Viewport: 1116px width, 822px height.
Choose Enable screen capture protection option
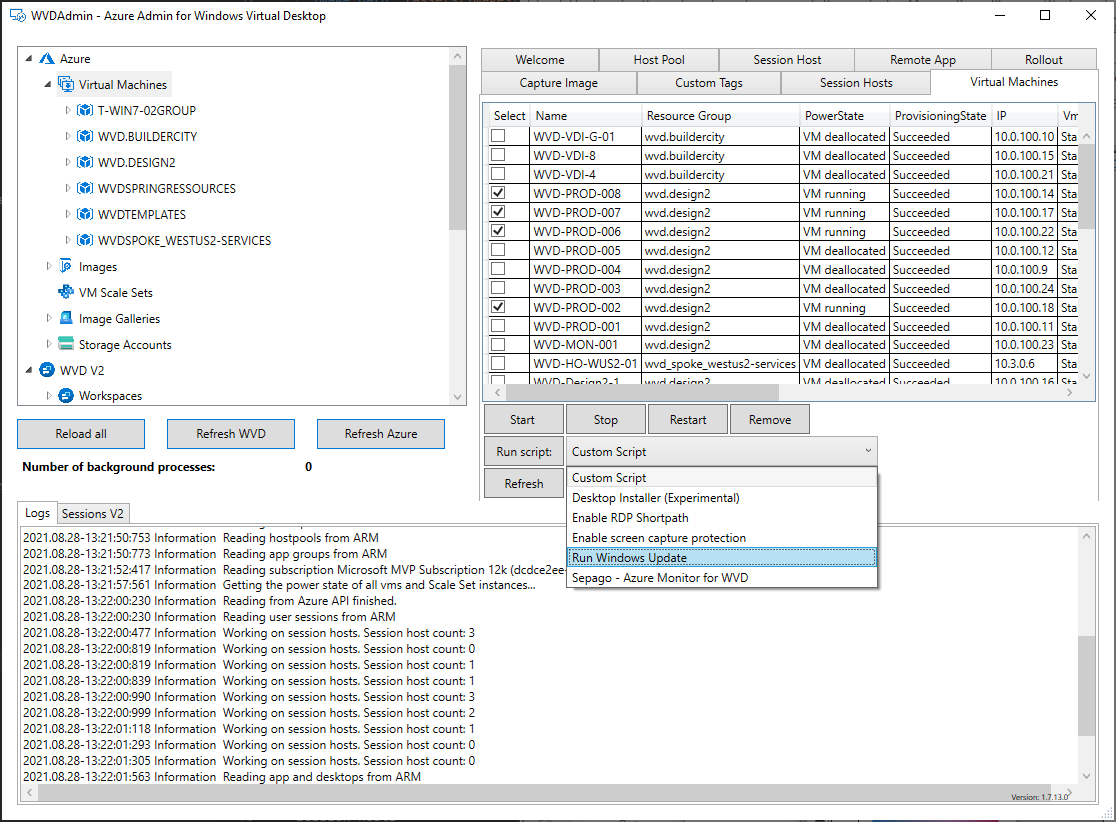click(x=722, y=538)
